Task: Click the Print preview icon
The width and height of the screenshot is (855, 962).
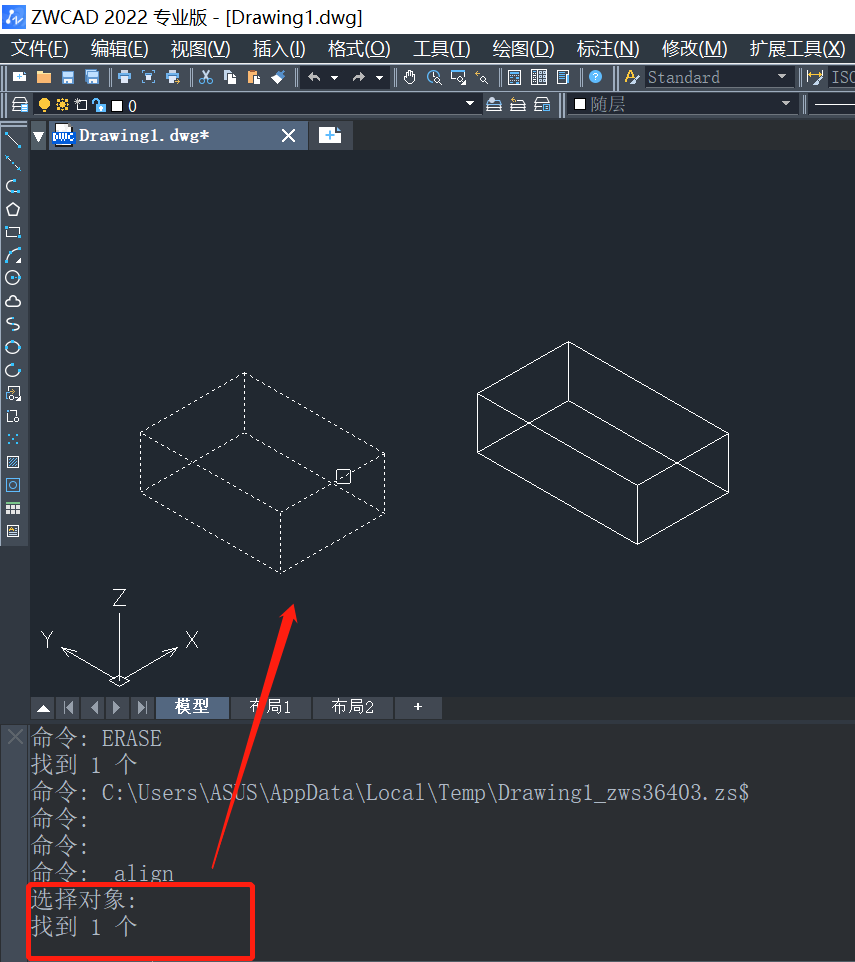Action: coord(148,77)
